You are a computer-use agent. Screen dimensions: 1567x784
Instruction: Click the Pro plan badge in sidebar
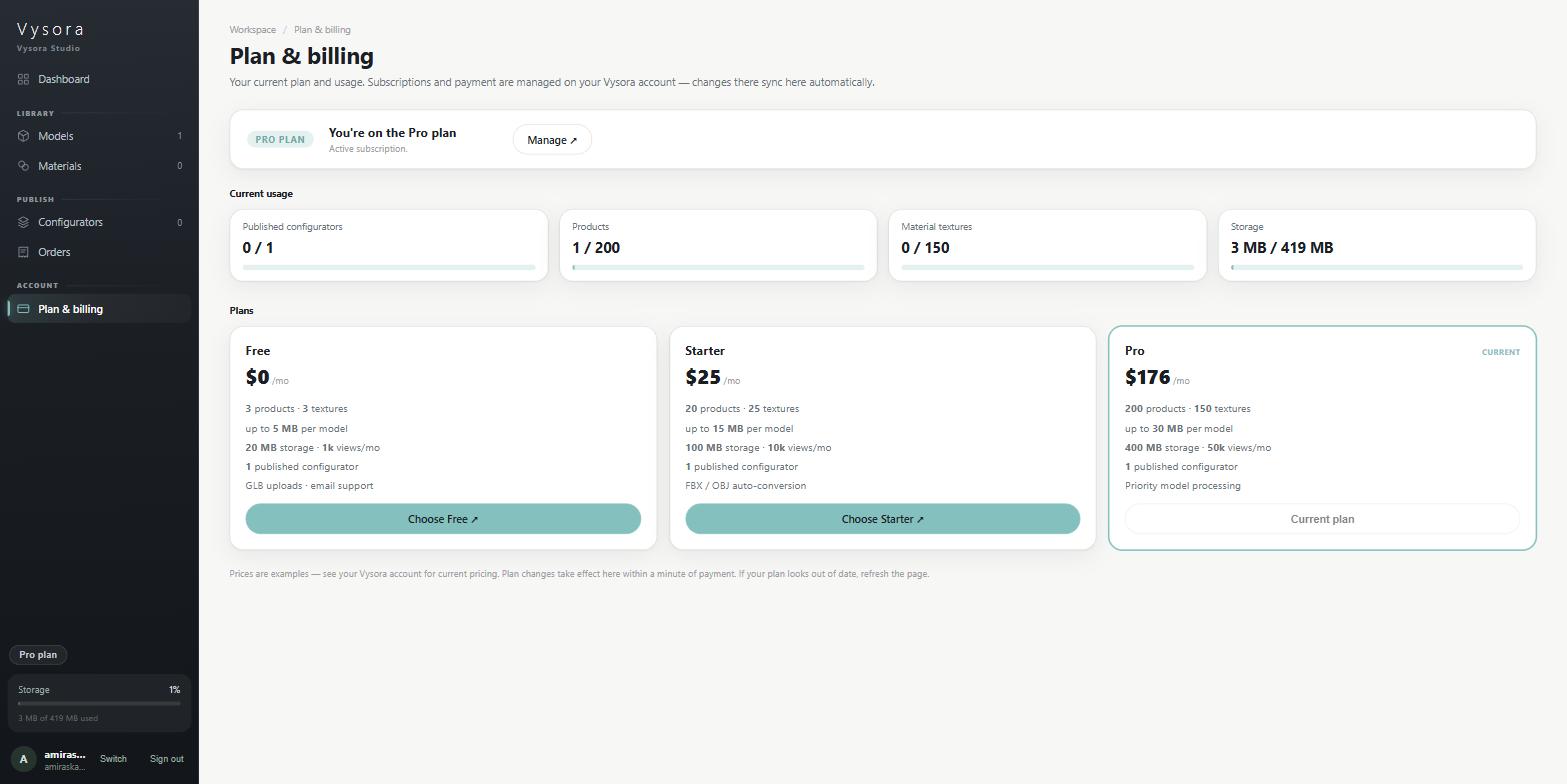point(38,655)
